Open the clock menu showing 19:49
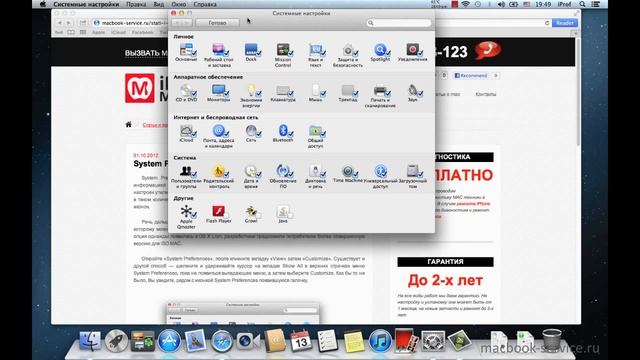The height and width of the screenshot is (360, 640). pyautogui.click(x=543, y=4)
